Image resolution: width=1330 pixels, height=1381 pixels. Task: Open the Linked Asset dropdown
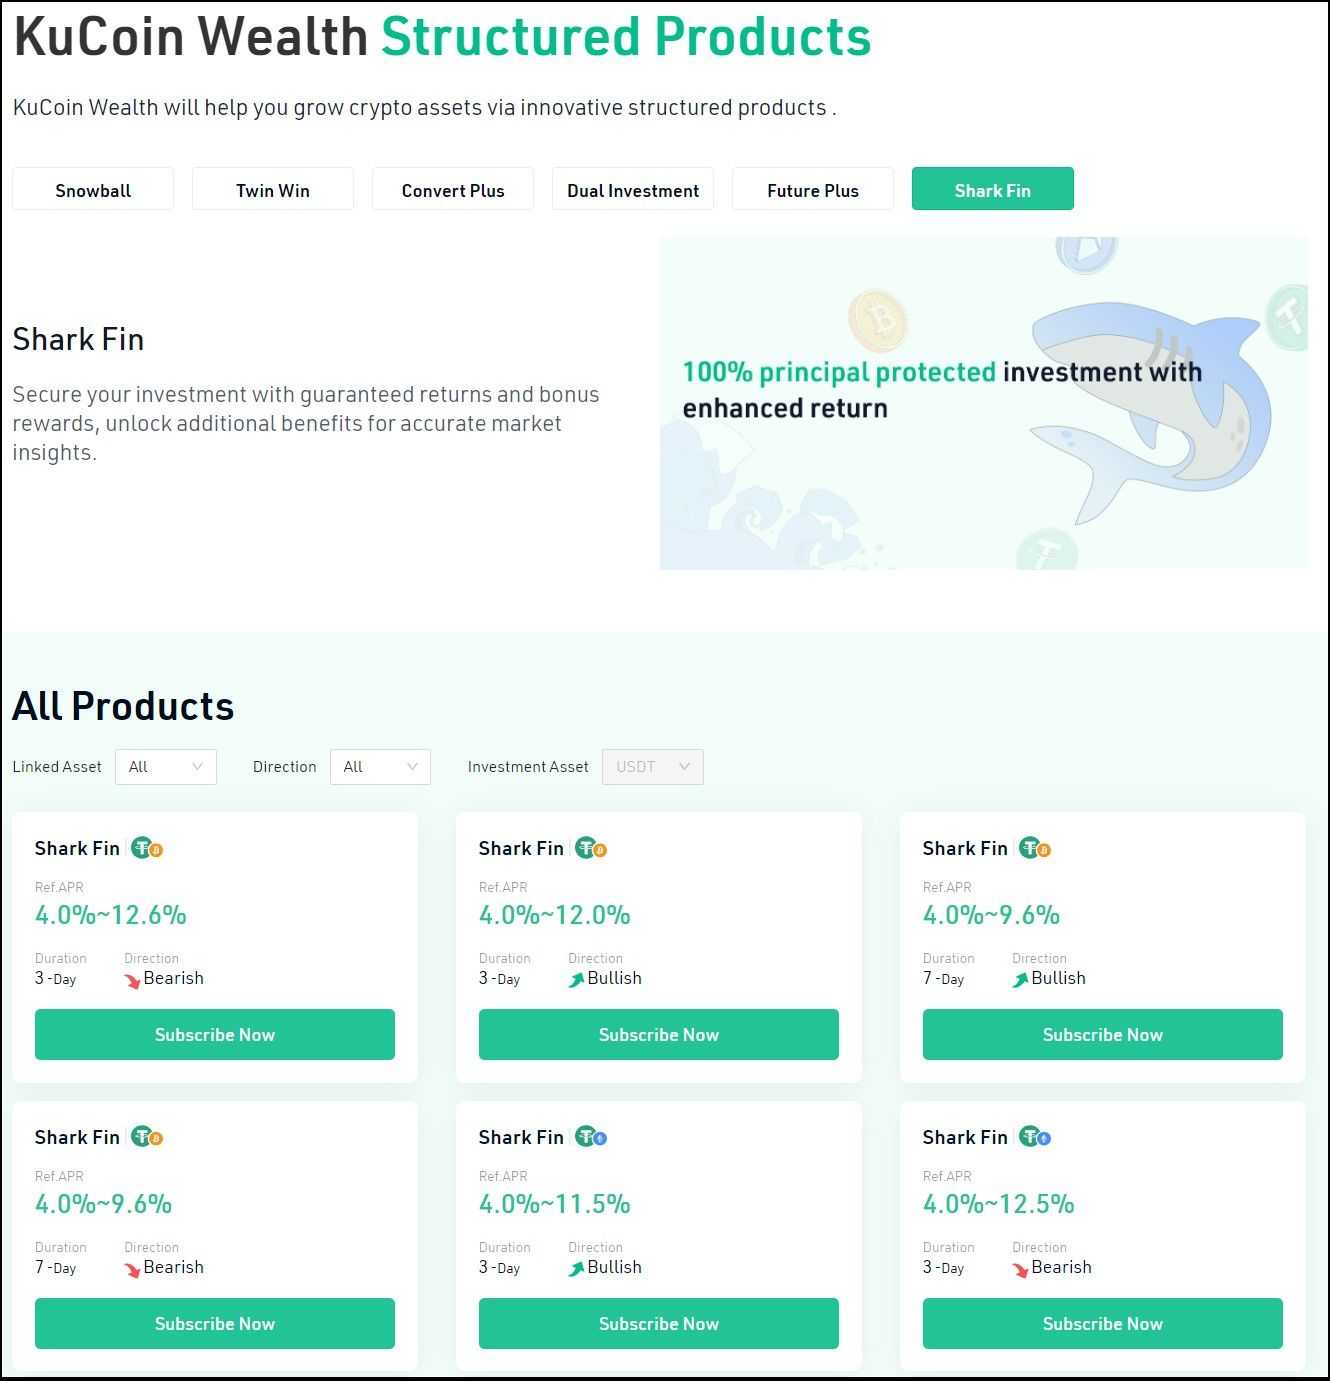point(165,766)
